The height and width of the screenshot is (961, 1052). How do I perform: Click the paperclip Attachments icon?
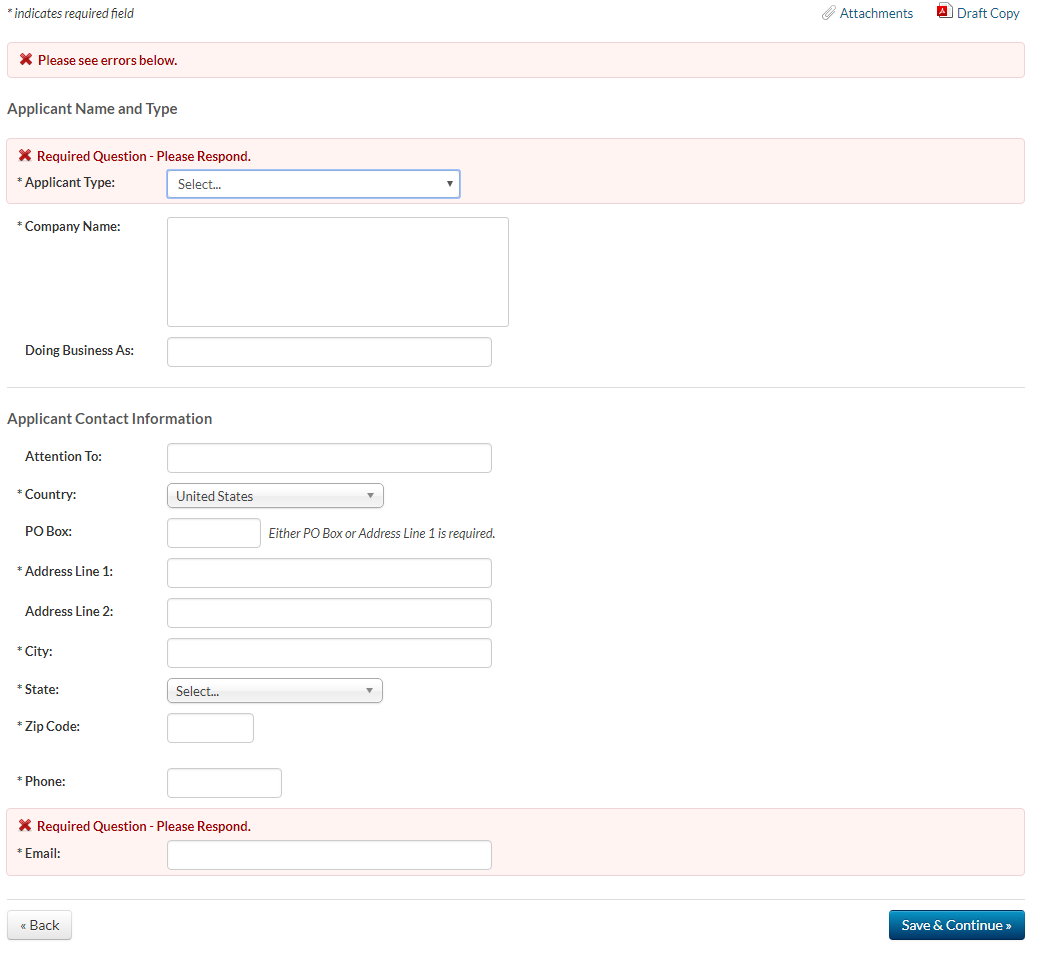point(828,14)
